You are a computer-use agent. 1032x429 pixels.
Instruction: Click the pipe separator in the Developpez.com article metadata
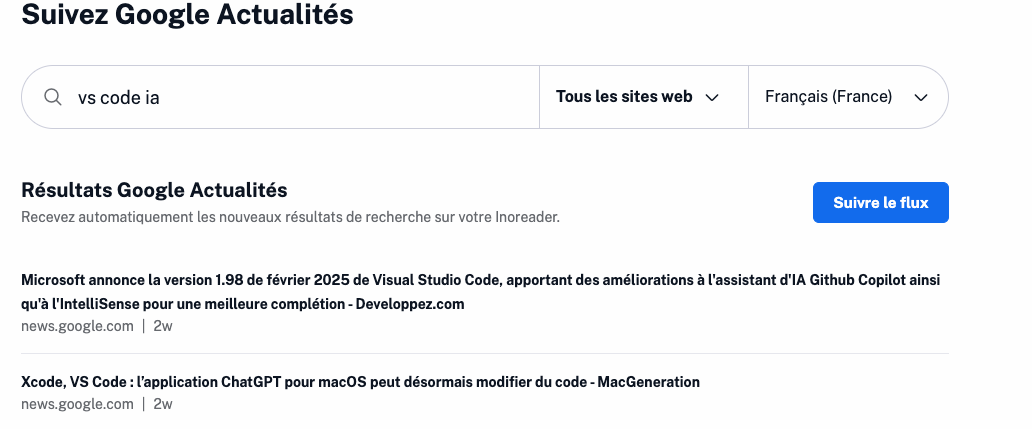click(144, 325)
